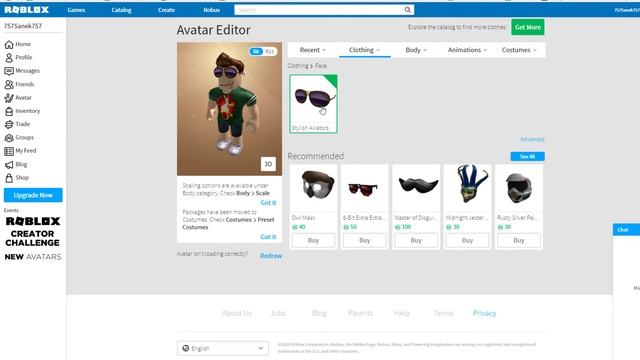
Task: Select the Stylish Aviators item thumbnail
Action: (313, 104)
